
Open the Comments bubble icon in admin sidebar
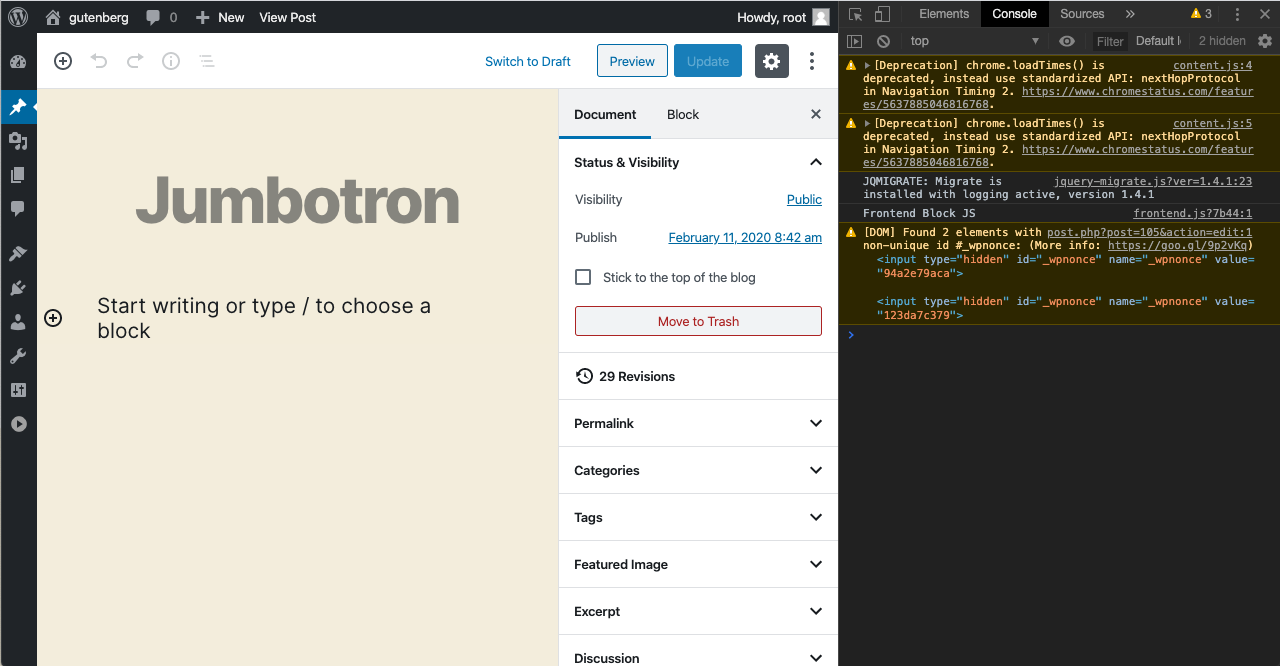[x=17, y=208]
